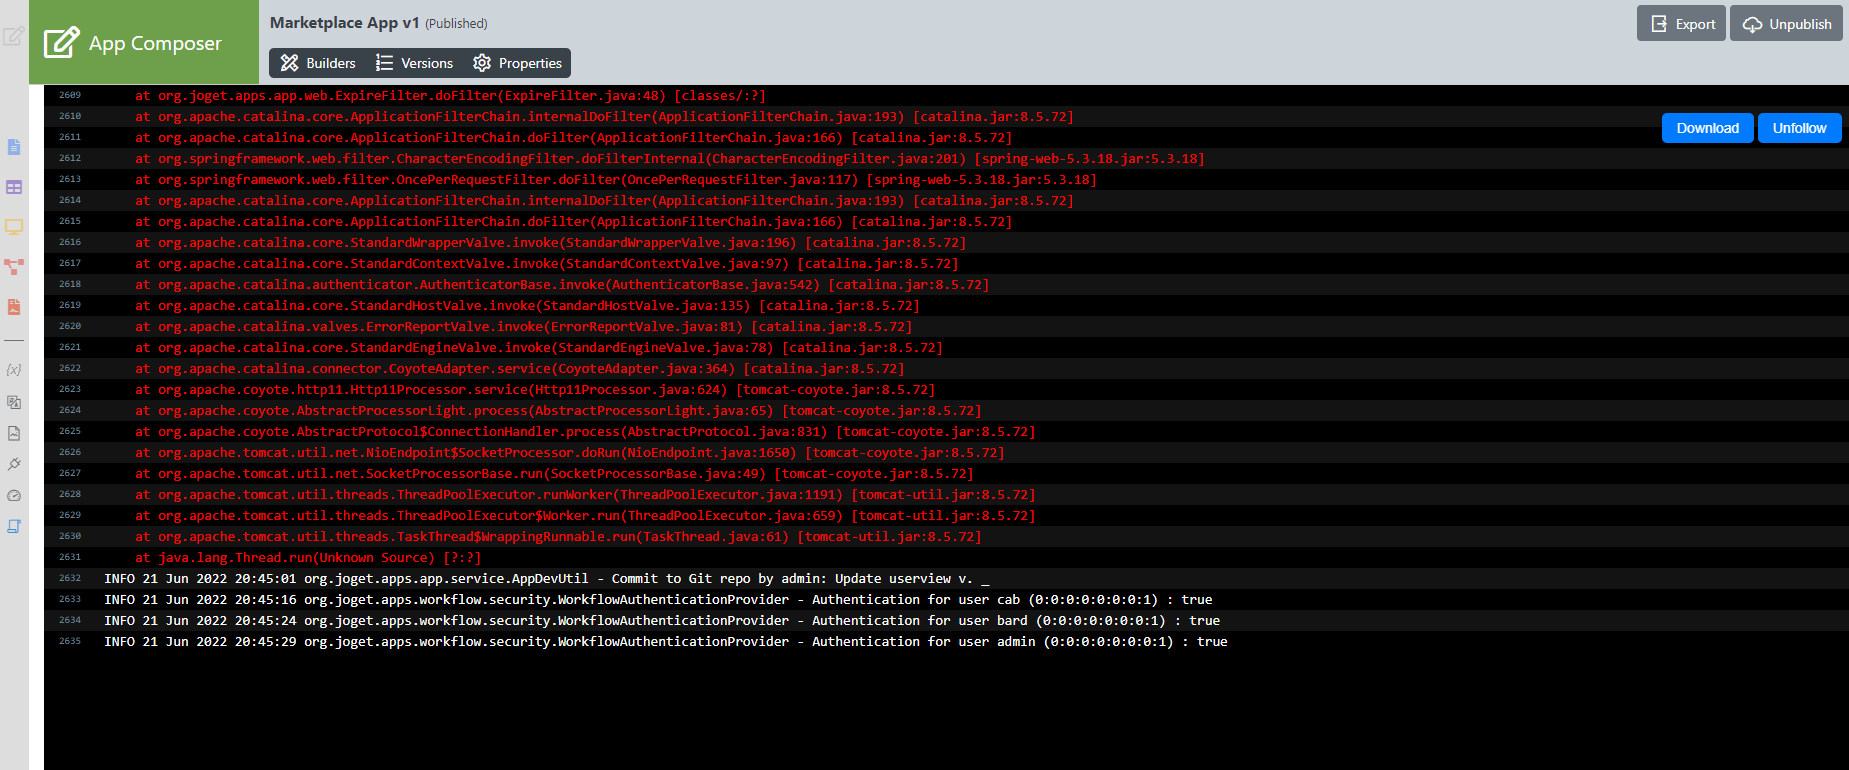The height and width of the screenshot is (770, 1849).
Task: Toggle Unfollow for the log
Action: (1800, 128)
